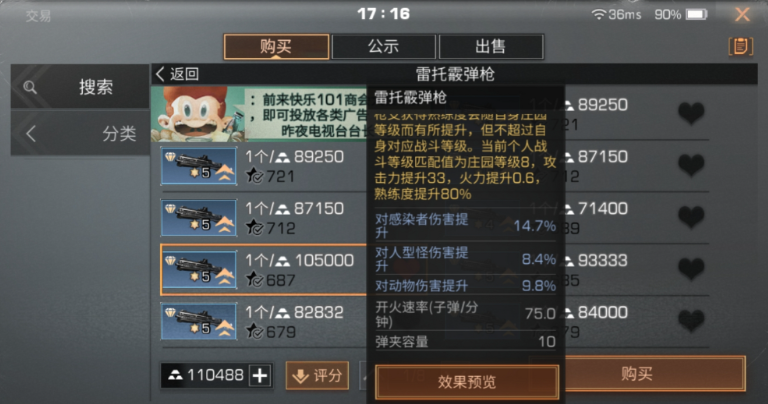Viewport: 768px width, 404px height.
Task: Sort listings with the 评分 dropdown button
Action: (317, 376)
